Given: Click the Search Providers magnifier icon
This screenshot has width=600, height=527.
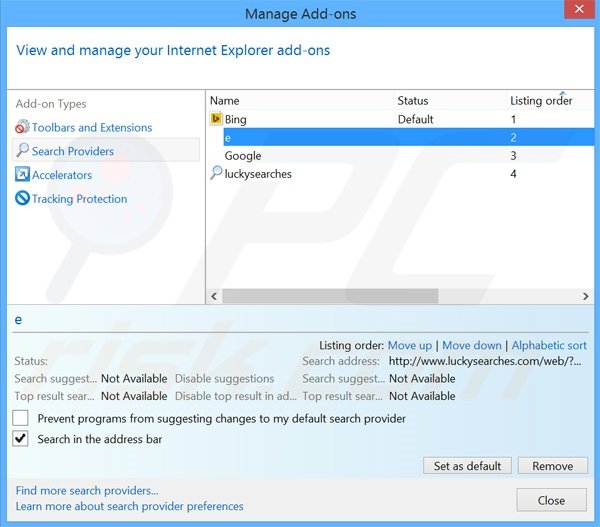Looking at the screenshot, I should coord(23,150).
